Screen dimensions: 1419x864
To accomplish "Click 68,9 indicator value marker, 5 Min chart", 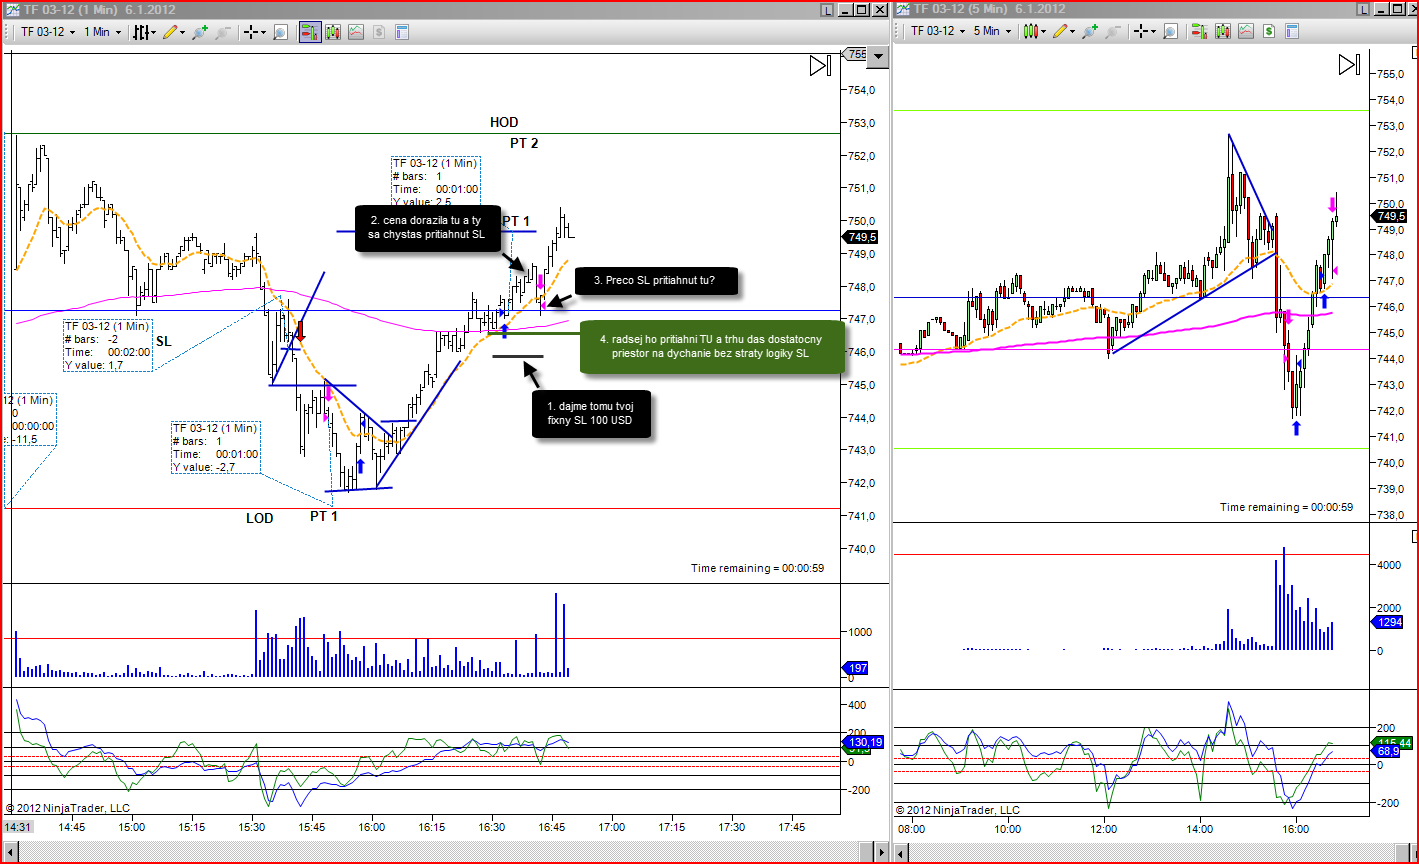I will [x=1387, y=751].
